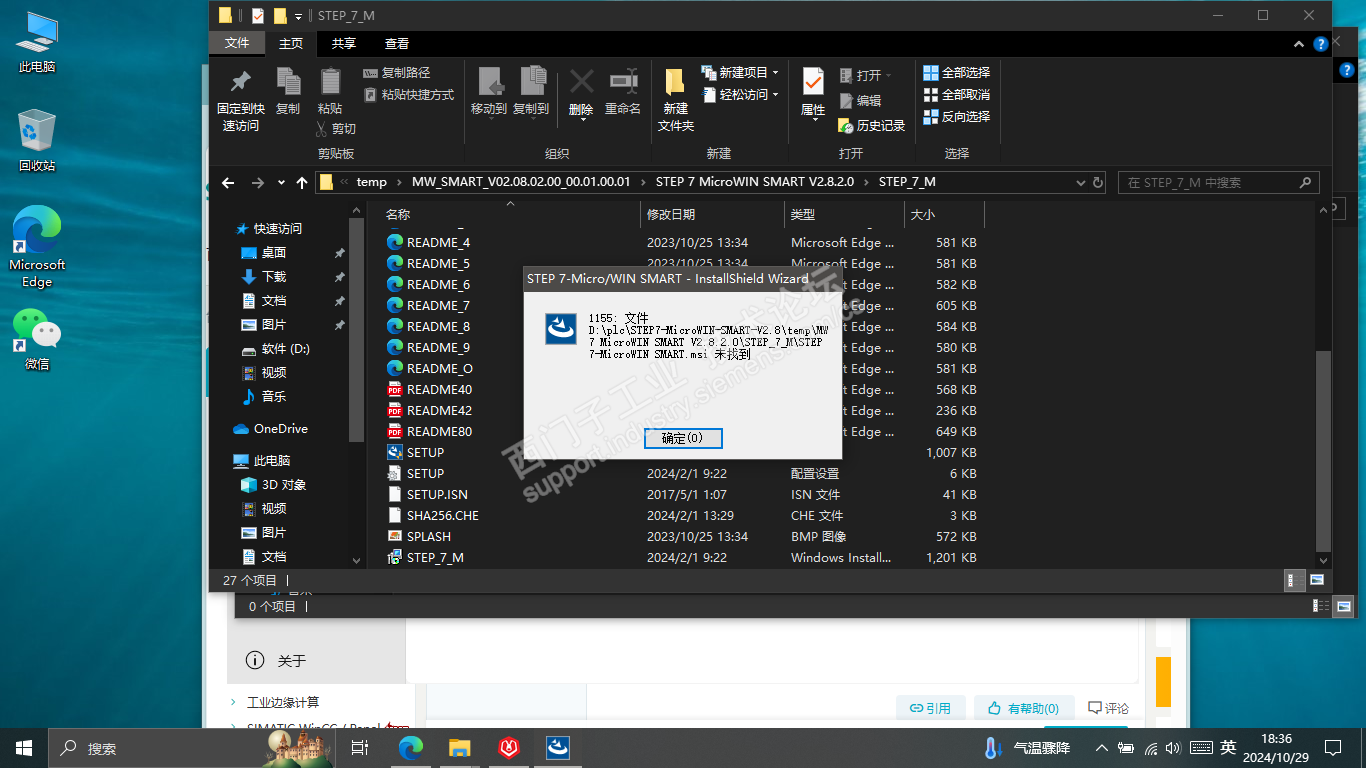
Task: Open Microsoft Edge from the taskbar
Action: click(x=411, y=747)
